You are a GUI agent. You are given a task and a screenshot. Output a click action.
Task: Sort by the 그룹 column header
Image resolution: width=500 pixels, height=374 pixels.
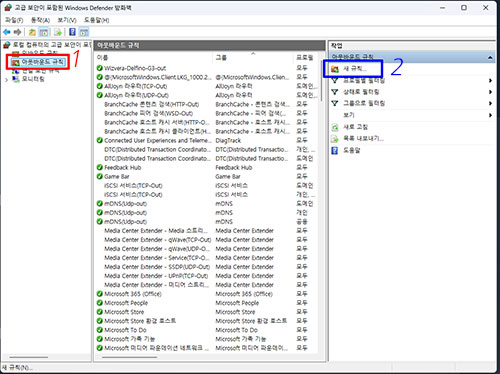(252, 57)
